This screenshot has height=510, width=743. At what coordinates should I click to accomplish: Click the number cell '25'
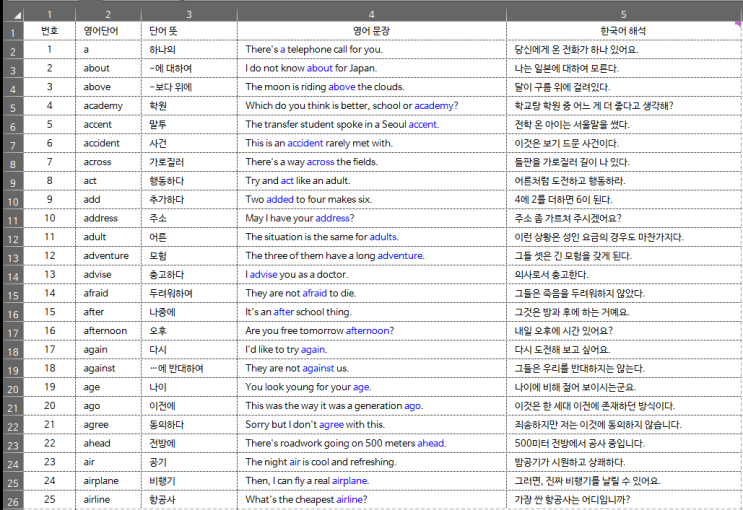click(x=49, y=500)
